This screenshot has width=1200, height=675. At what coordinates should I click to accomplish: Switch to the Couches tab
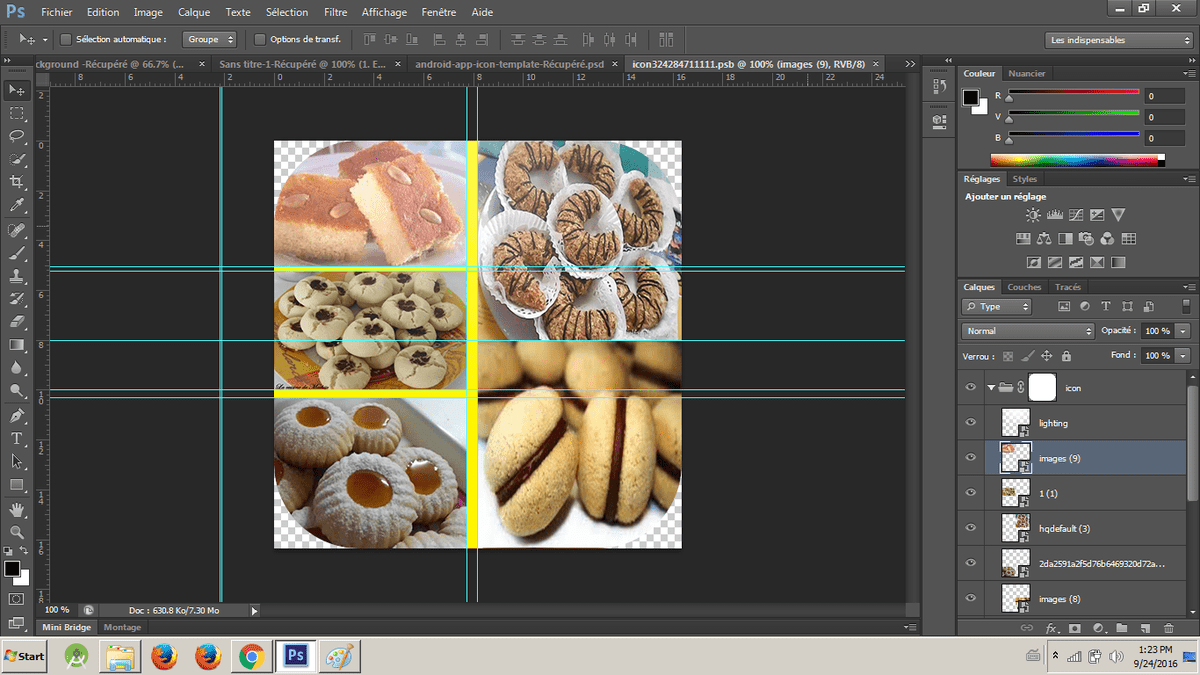coord(1024,287)
